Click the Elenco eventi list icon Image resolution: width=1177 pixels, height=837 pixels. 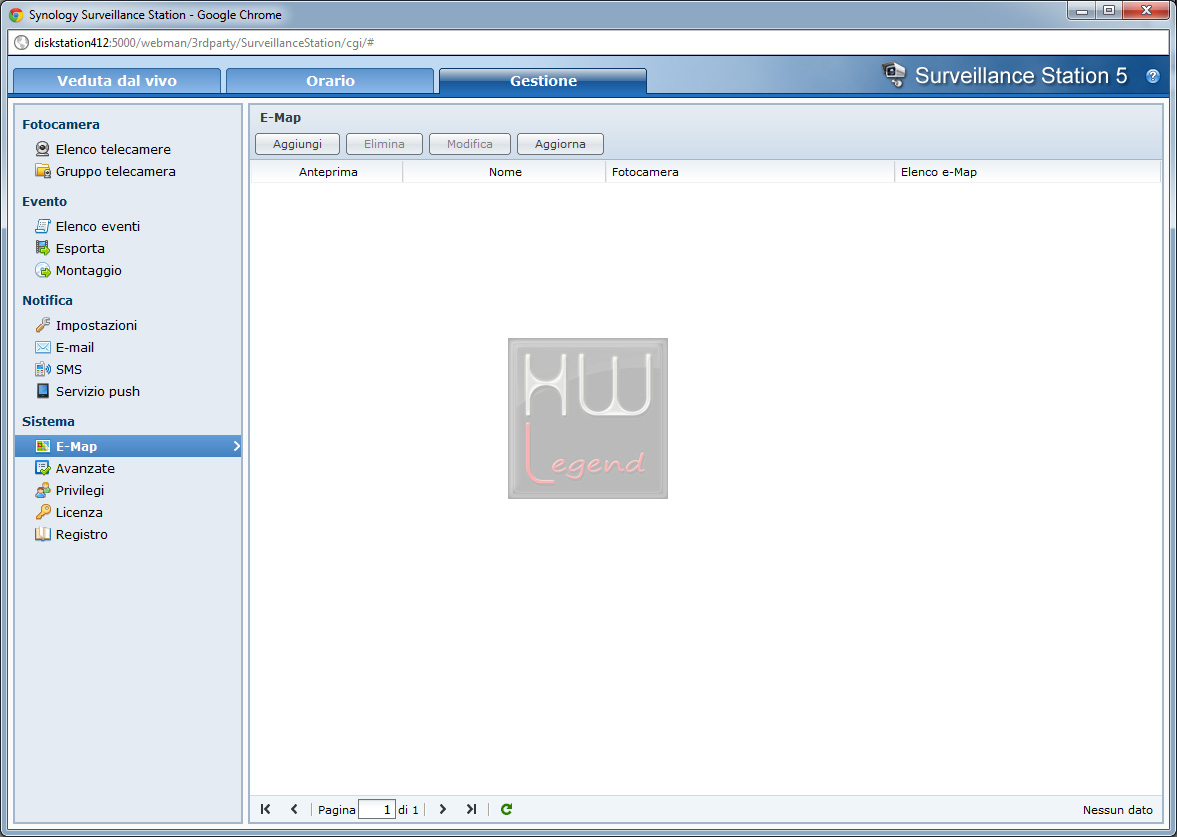(43, 226)
